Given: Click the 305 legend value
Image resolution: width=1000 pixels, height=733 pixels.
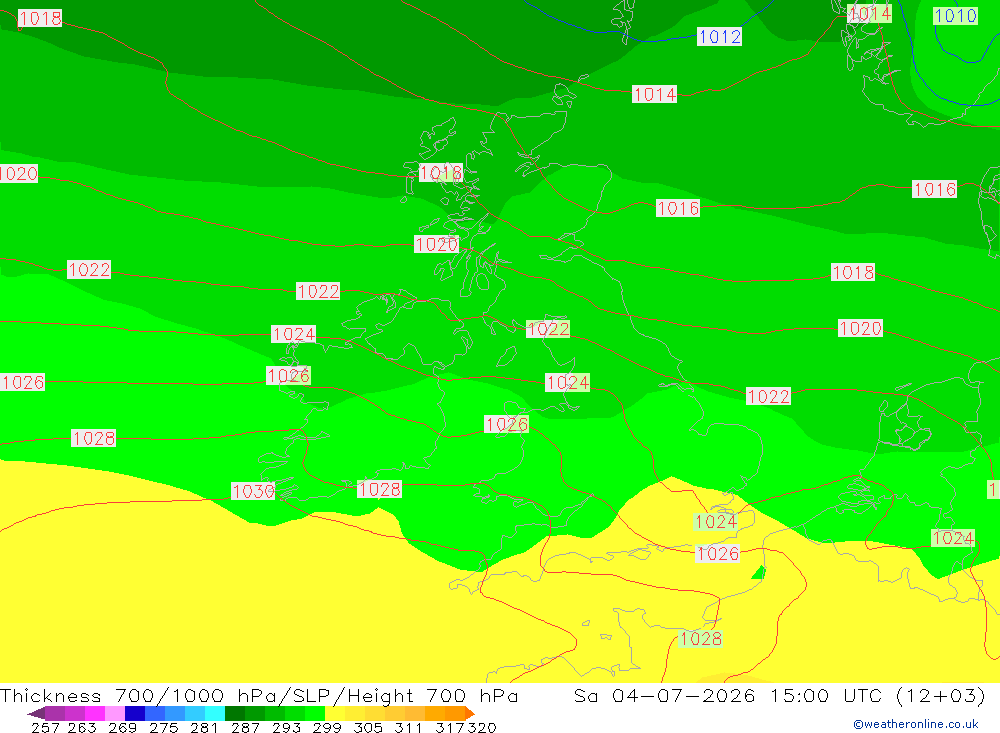Looking at the screenshot, I should pyautogui.click(x=367, y=727).
